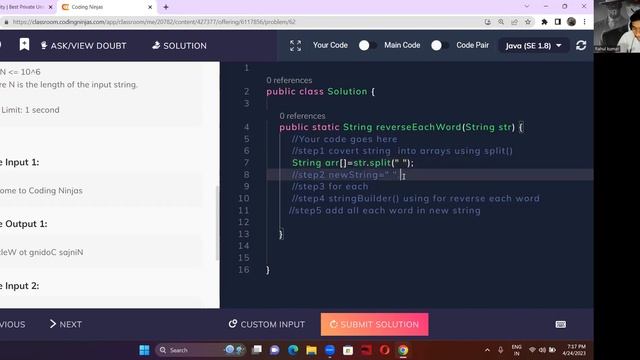Open the tab search chevron in the title bar
The height and width of the screenshot is (360, 640).
(527, 6)
